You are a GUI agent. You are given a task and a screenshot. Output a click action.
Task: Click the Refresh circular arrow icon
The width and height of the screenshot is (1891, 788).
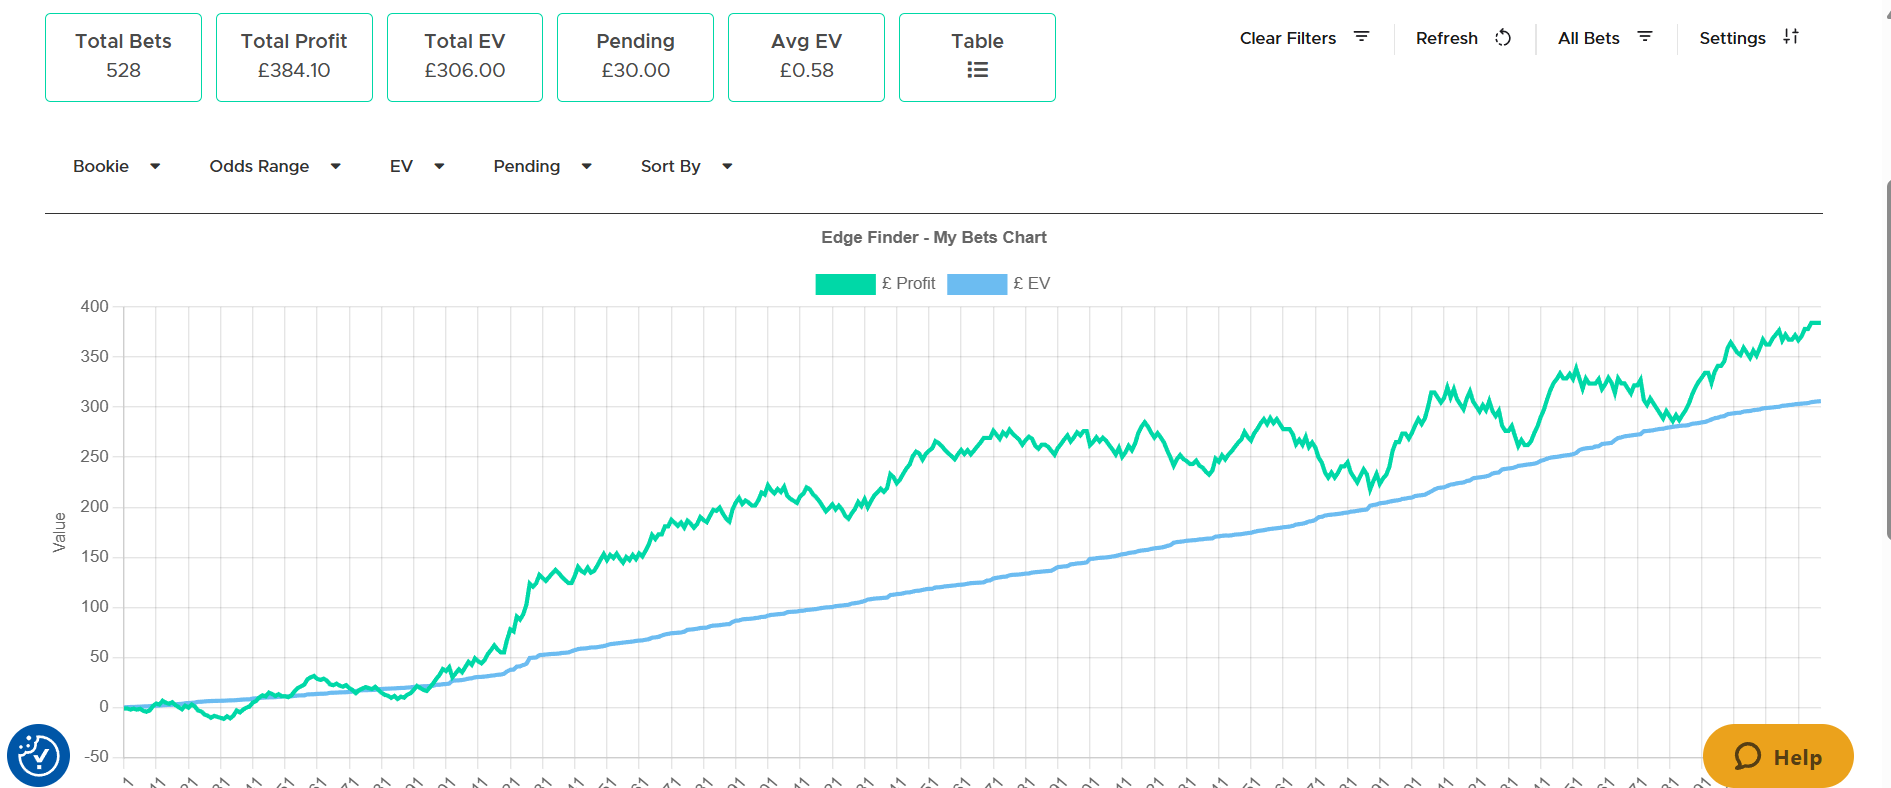1502,38
